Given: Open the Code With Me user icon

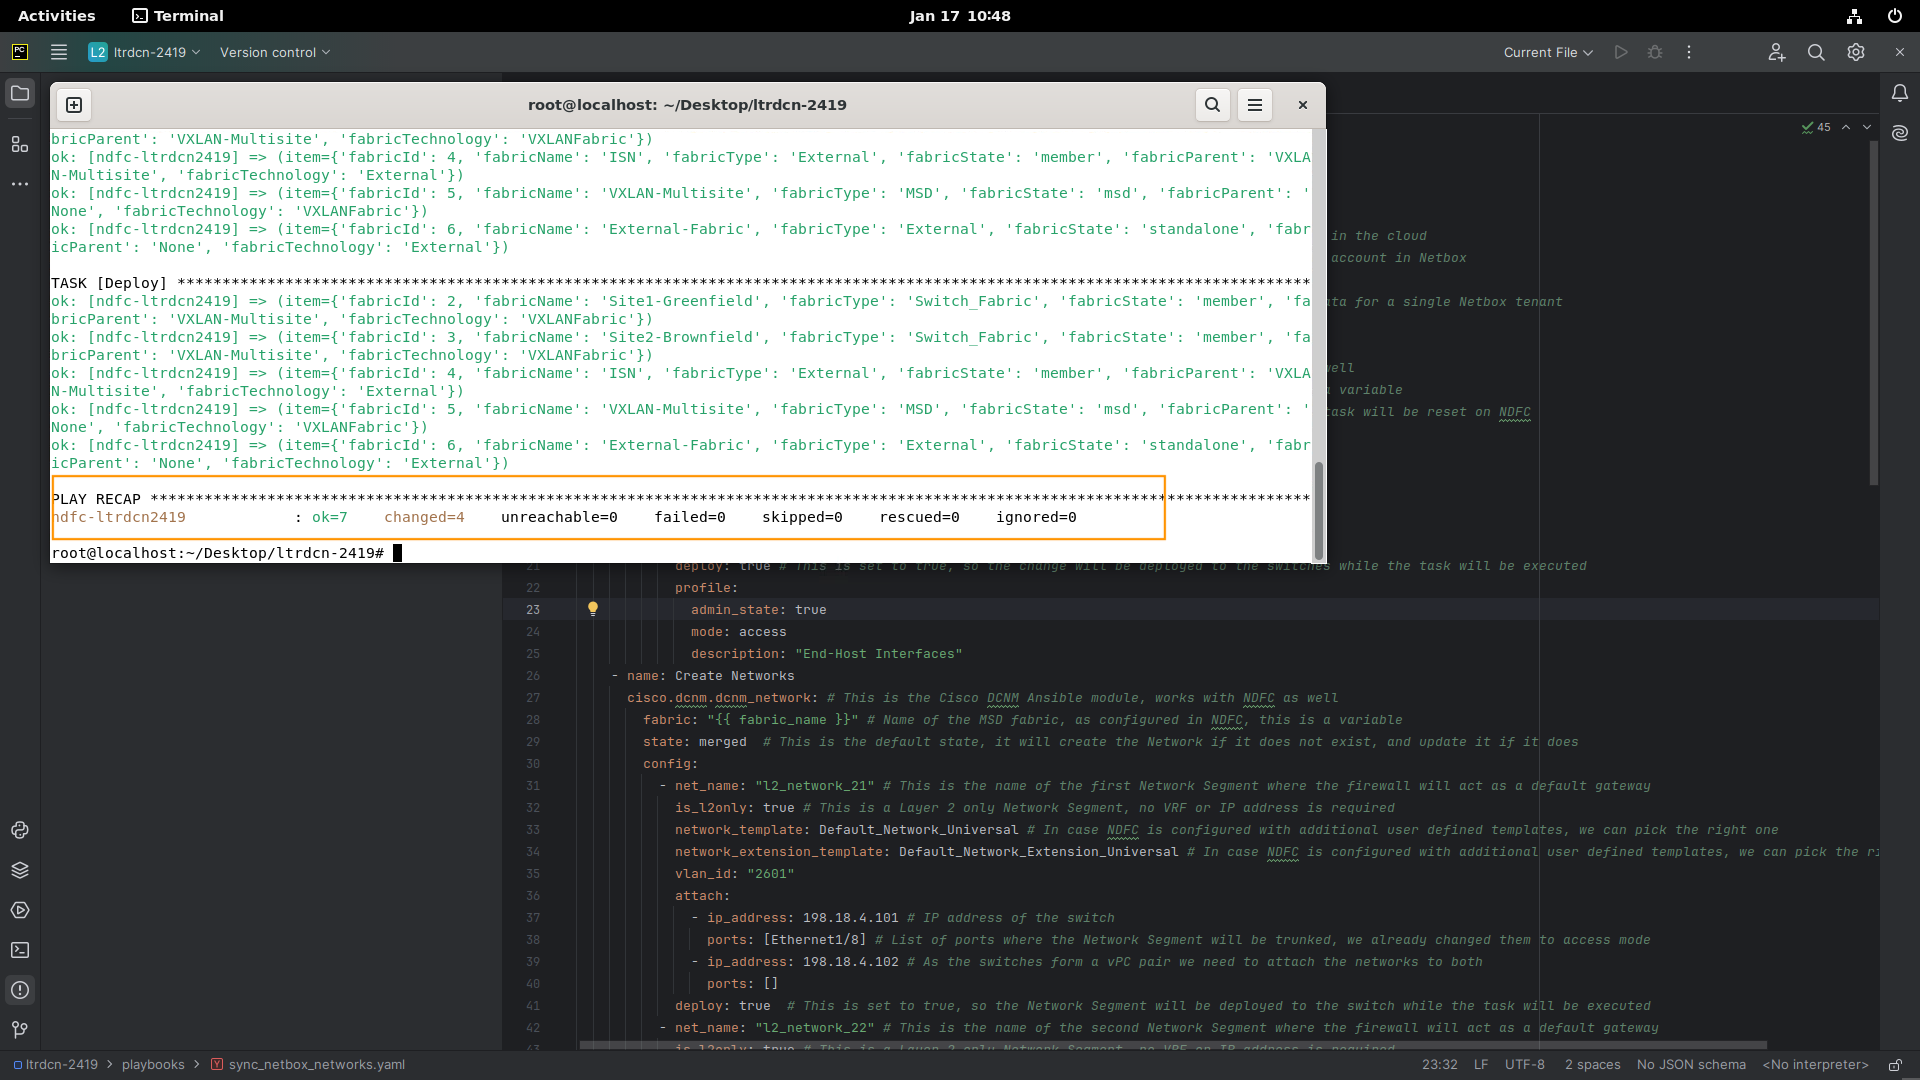Looking at the screenshot, I should pyautogui.click(x=1777, y=52).
